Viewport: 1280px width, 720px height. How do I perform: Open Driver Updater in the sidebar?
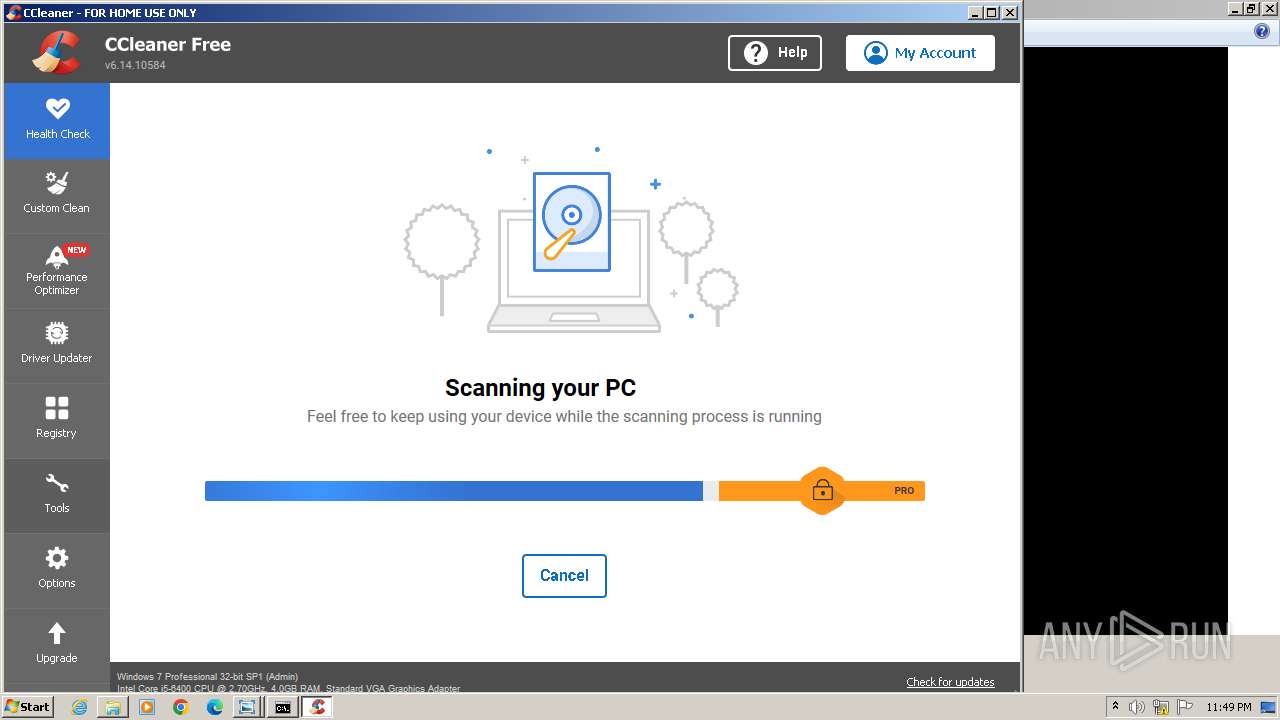click(57, 345)
